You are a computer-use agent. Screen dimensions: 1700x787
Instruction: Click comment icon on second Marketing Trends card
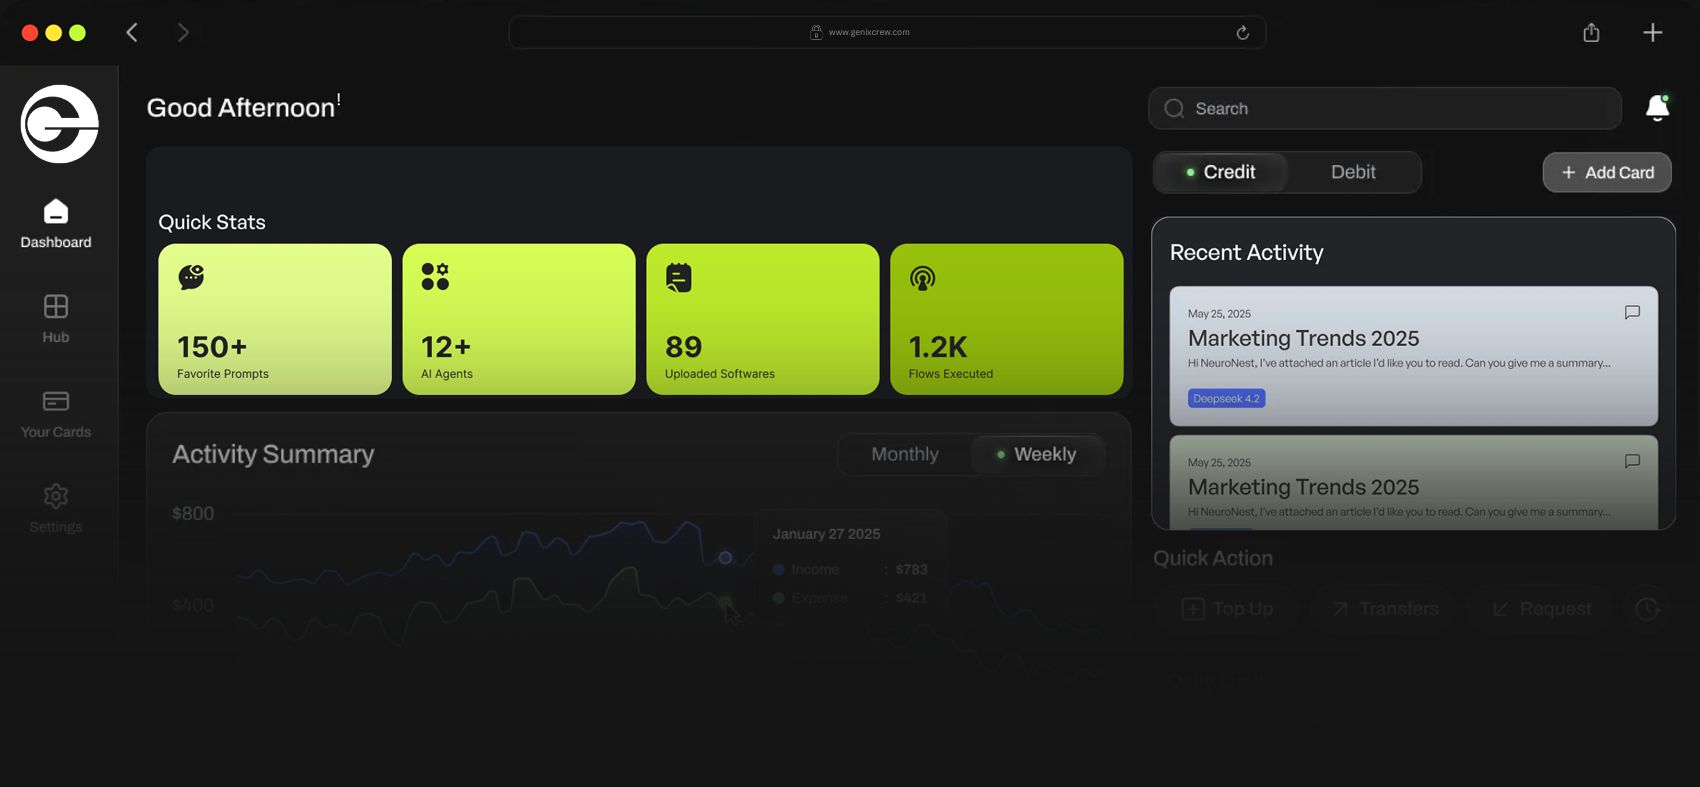1632,461
